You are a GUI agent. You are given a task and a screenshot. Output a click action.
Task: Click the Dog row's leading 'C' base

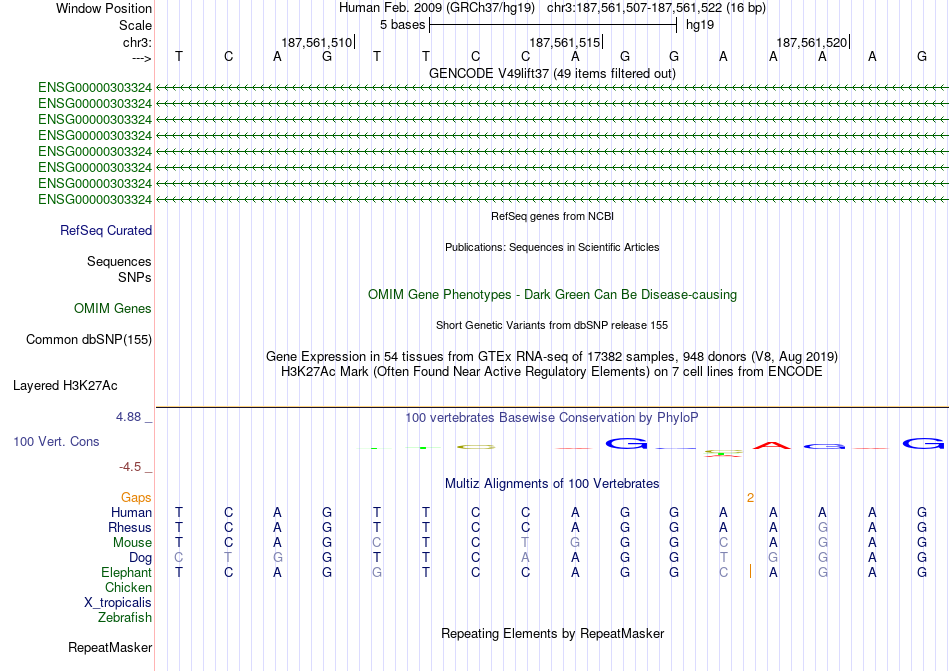point(179,558)
